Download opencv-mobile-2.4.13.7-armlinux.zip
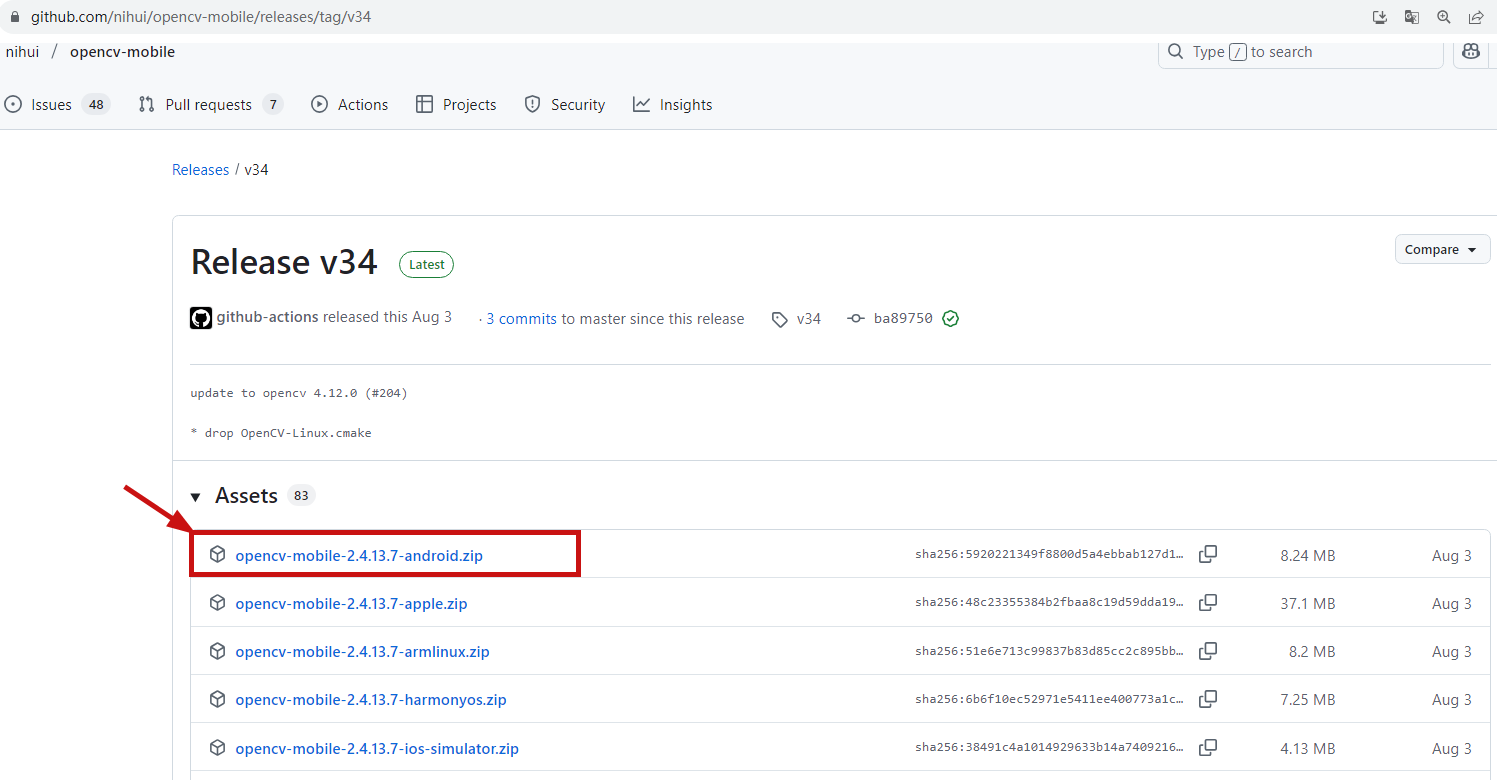This screenshot has height=780, width=1497. (362, 651)
